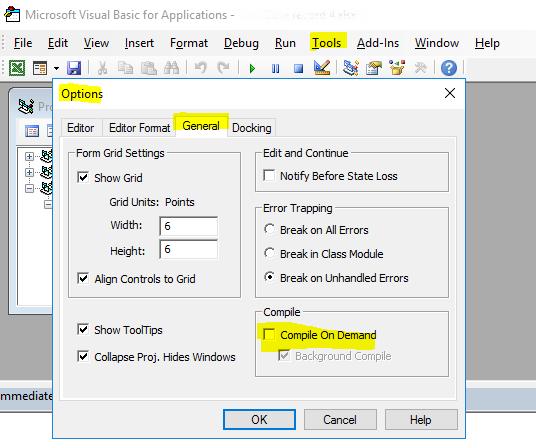Viewport: 536px width, 448px height.
Task: Collapse the nested subfolder tree node
Action: [x=48, y=204]
